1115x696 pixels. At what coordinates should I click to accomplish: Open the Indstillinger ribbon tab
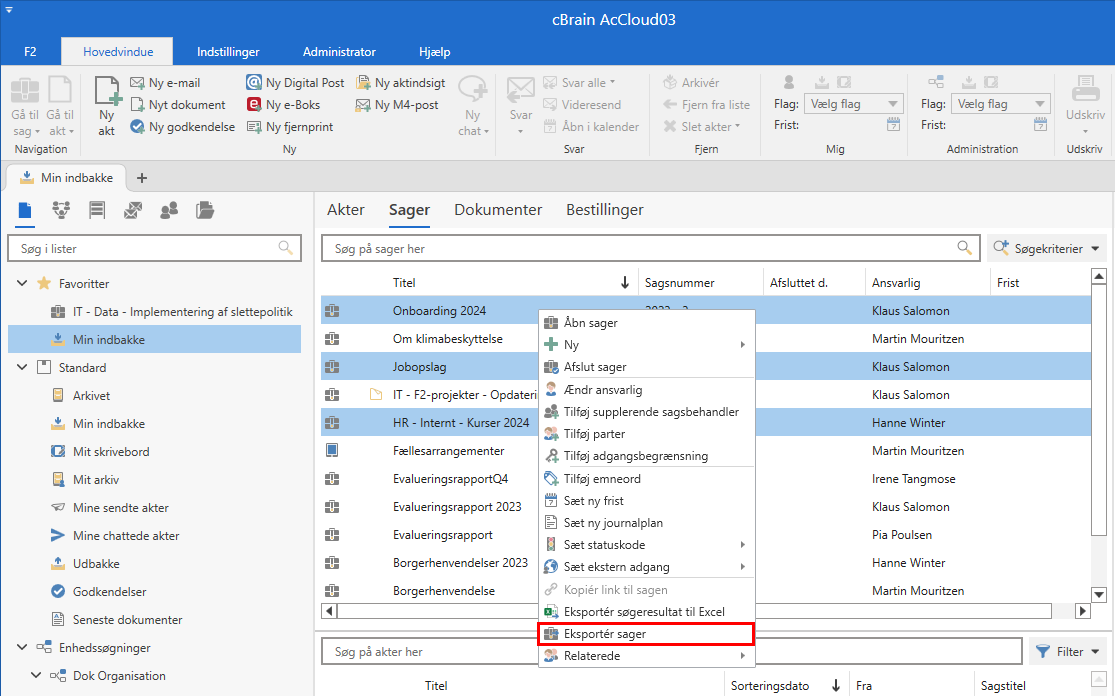coord(228,51)
